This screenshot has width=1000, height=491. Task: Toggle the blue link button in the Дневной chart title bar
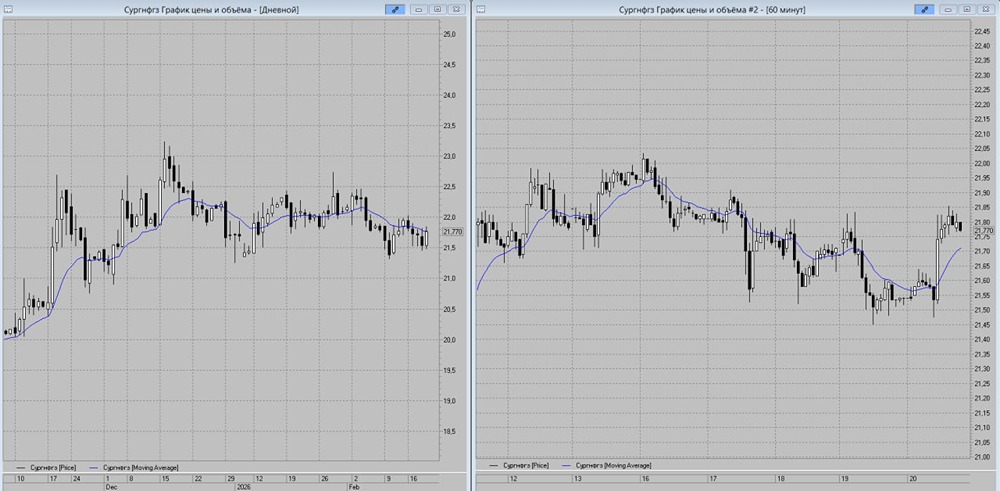pos(395,10)
